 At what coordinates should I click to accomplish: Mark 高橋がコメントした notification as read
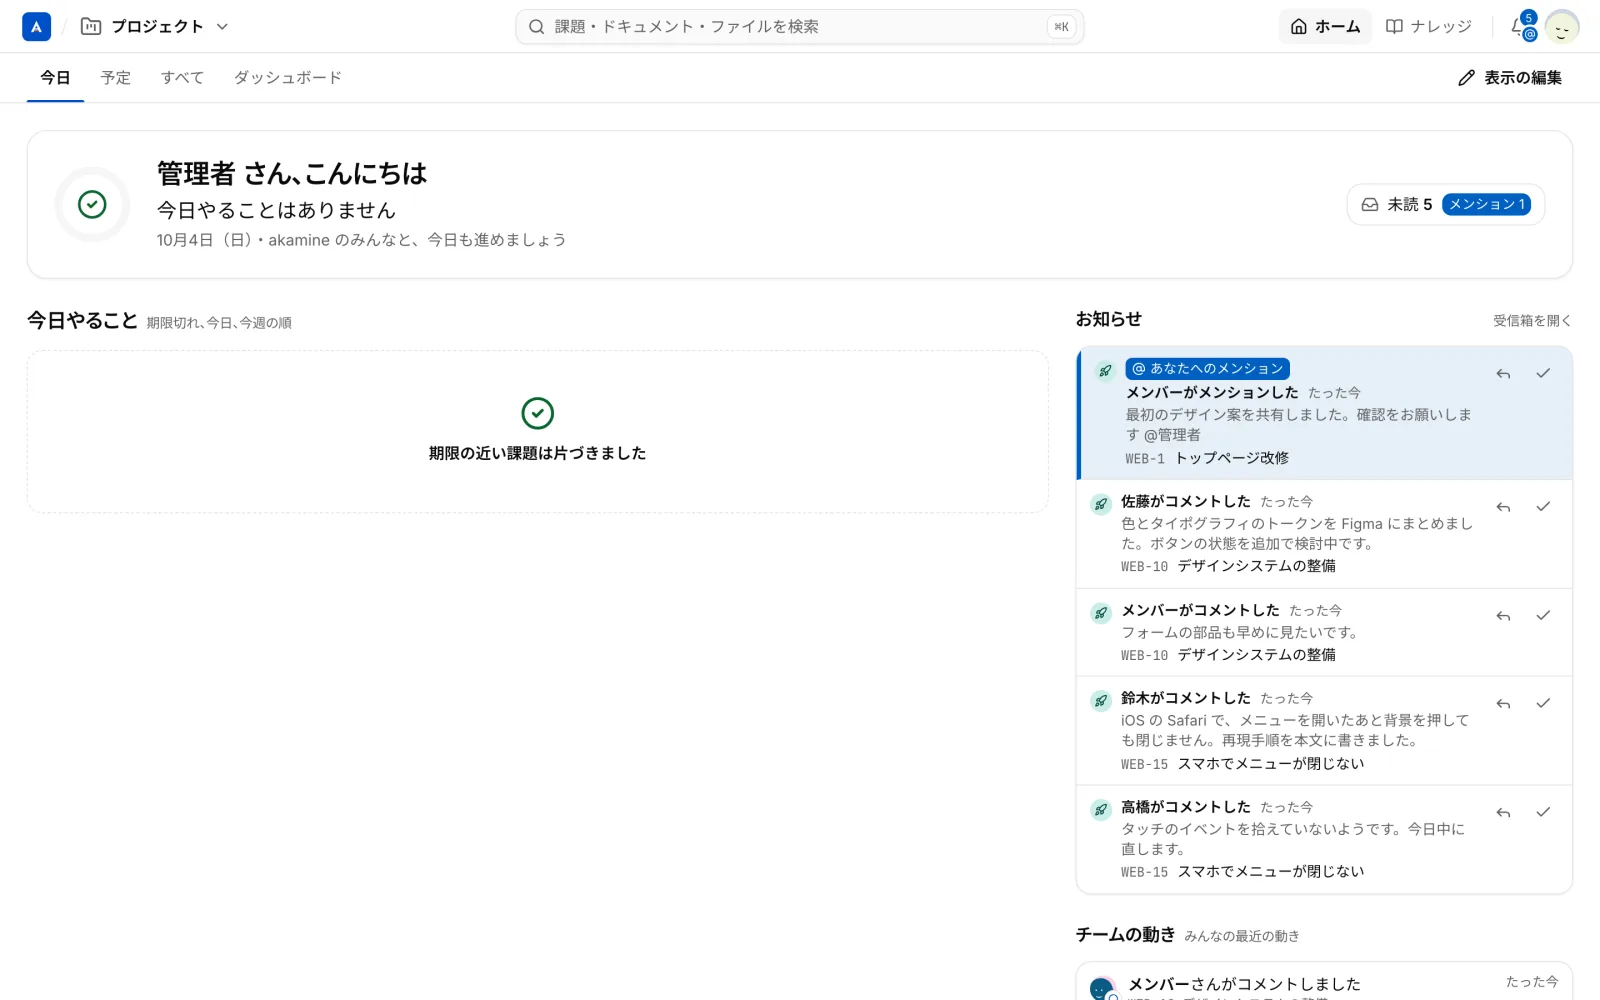click(1543, 813)
